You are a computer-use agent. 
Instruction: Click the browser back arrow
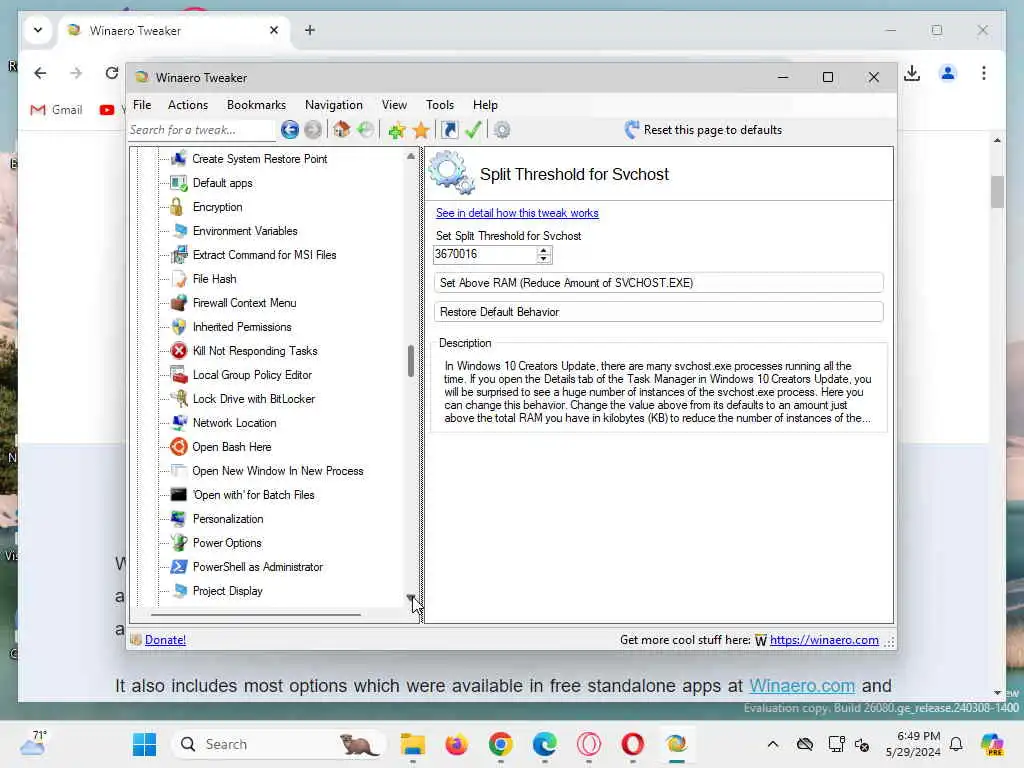click(x=40, y=73)
